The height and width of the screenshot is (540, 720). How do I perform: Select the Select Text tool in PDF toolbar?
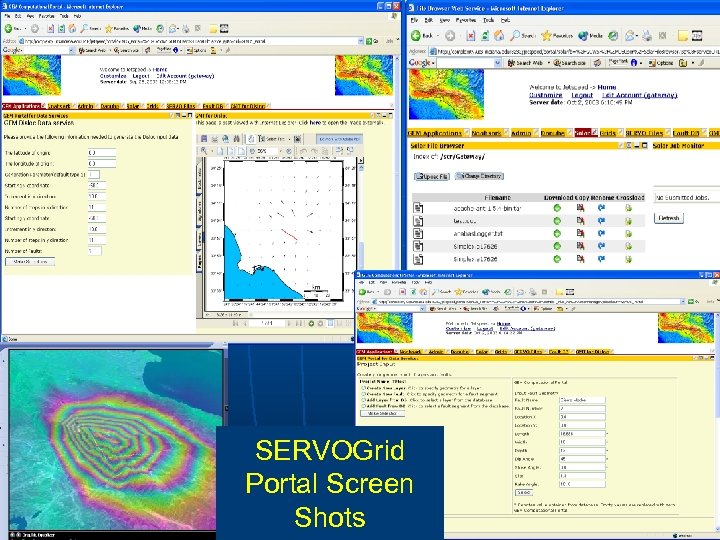(x=271, y=138)
